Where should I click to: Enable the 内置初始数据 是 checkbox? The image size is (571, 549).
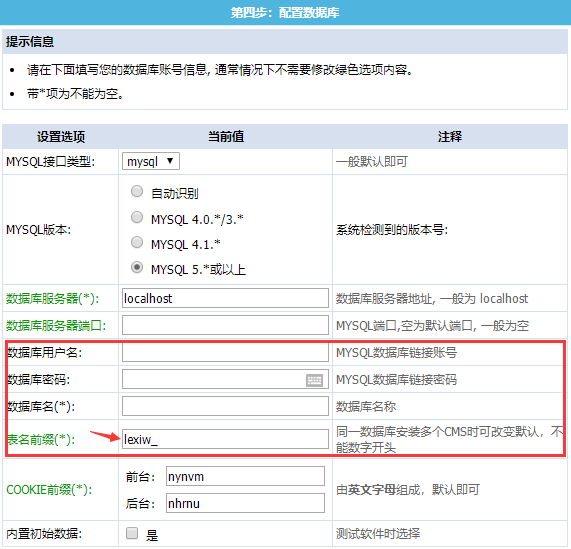132,533
